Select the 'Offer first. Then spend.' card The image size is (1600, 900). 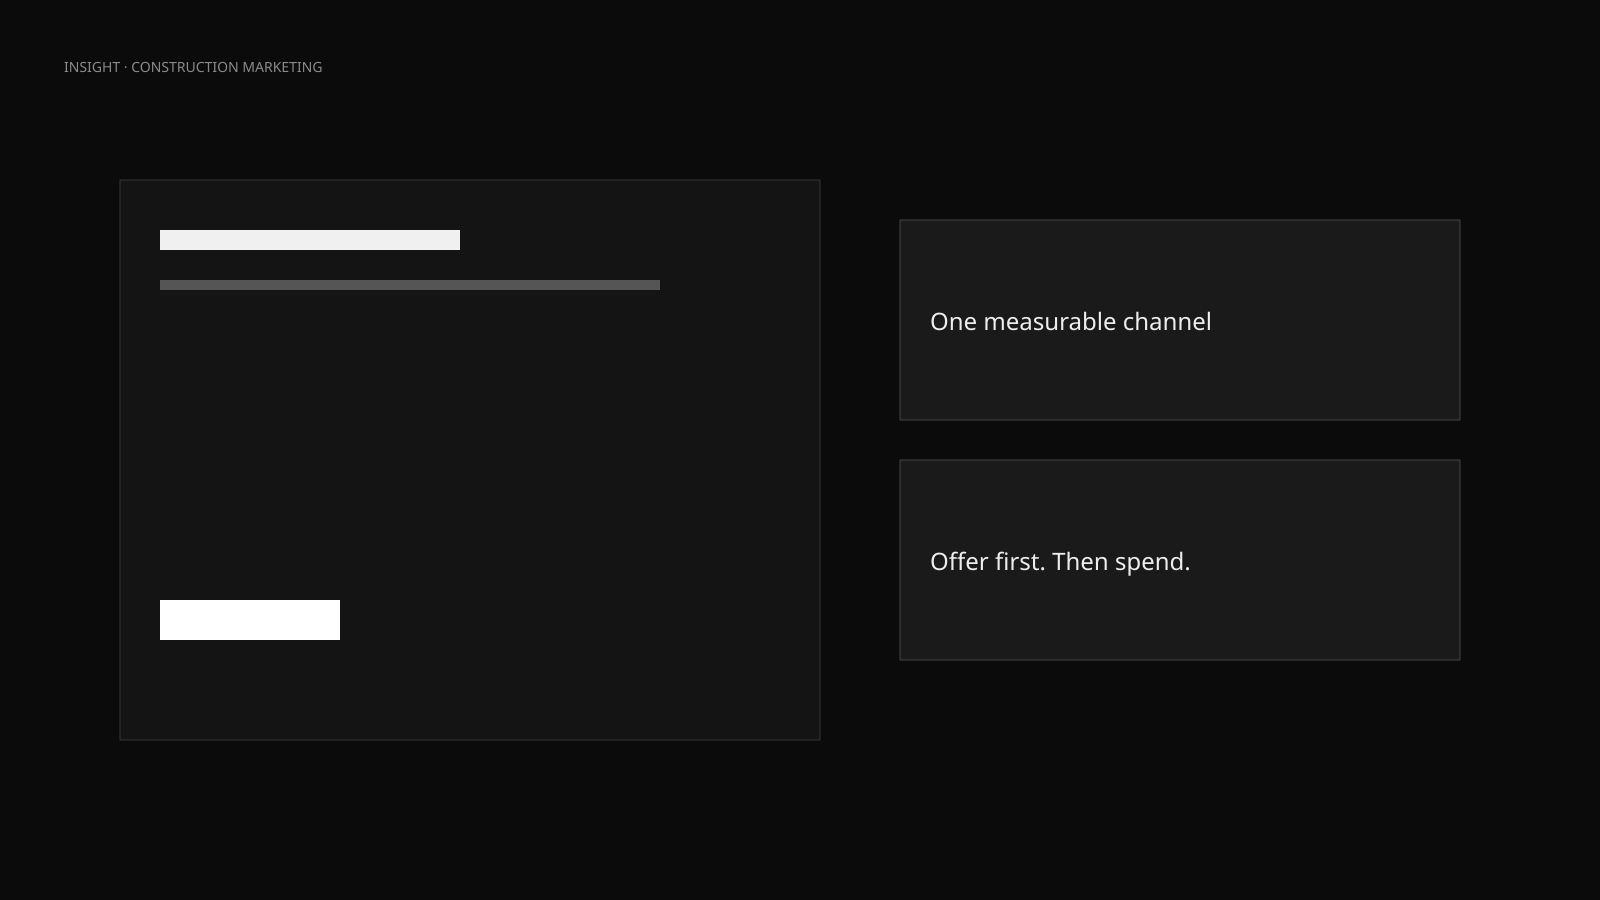point(1180,560)
